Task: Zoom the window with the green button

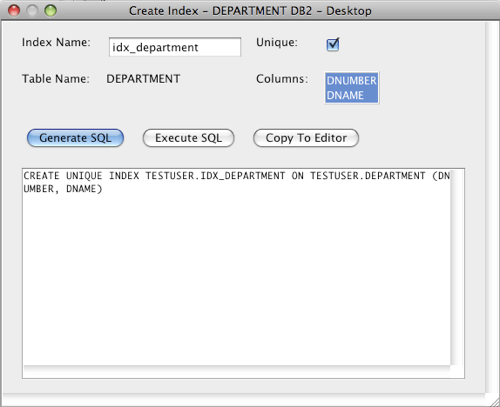Action: 51,11
